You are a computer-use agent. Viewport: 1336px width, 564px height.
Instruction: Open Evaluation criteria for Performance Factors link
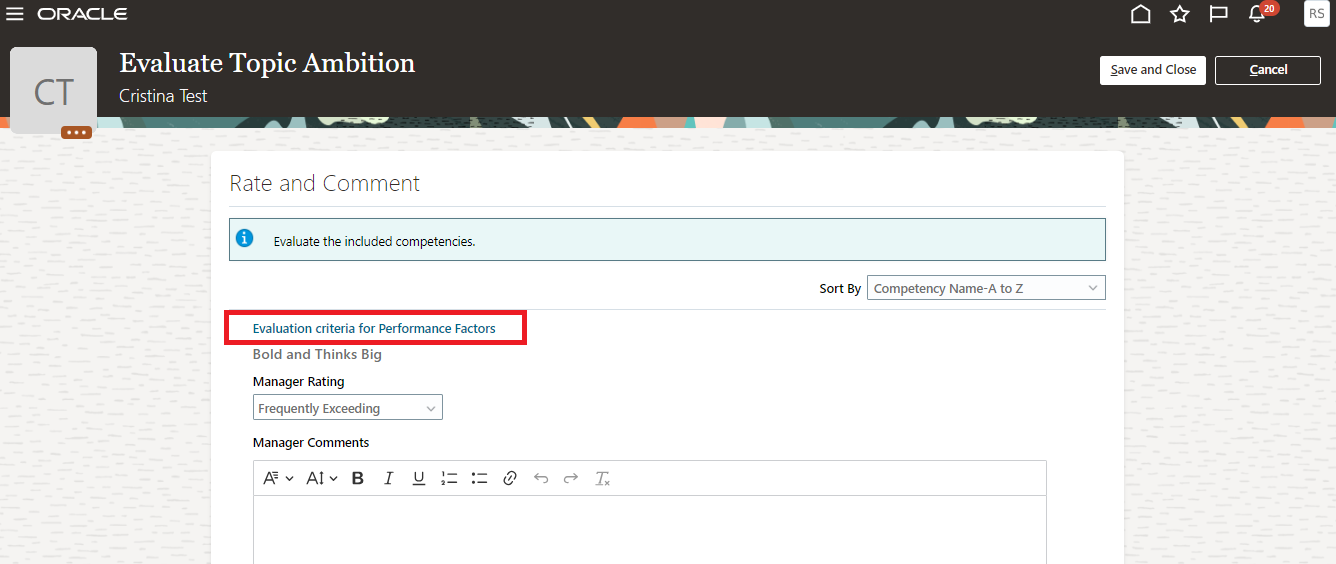(x=374, y=328)
